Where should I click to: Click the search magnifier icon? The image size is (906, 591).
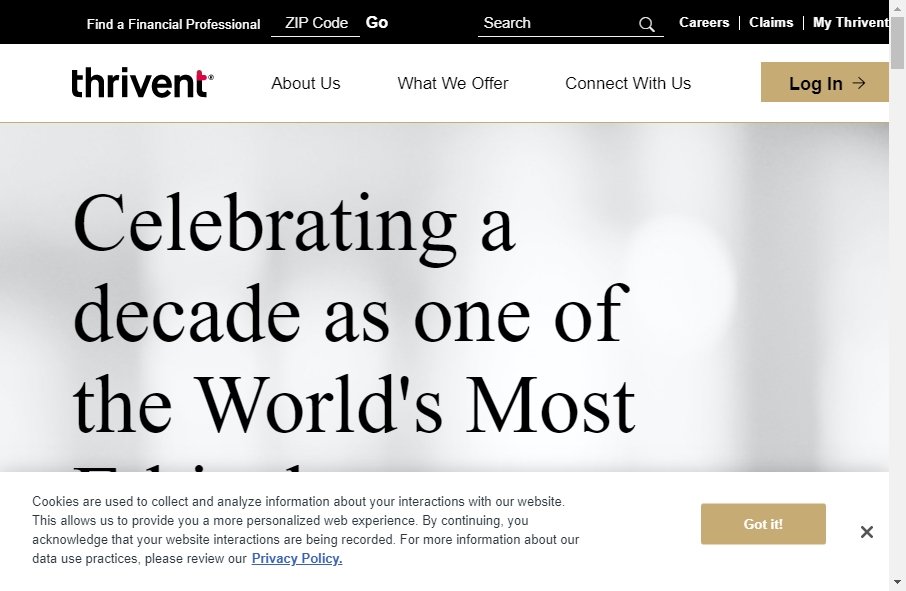(x=647, y=24)
